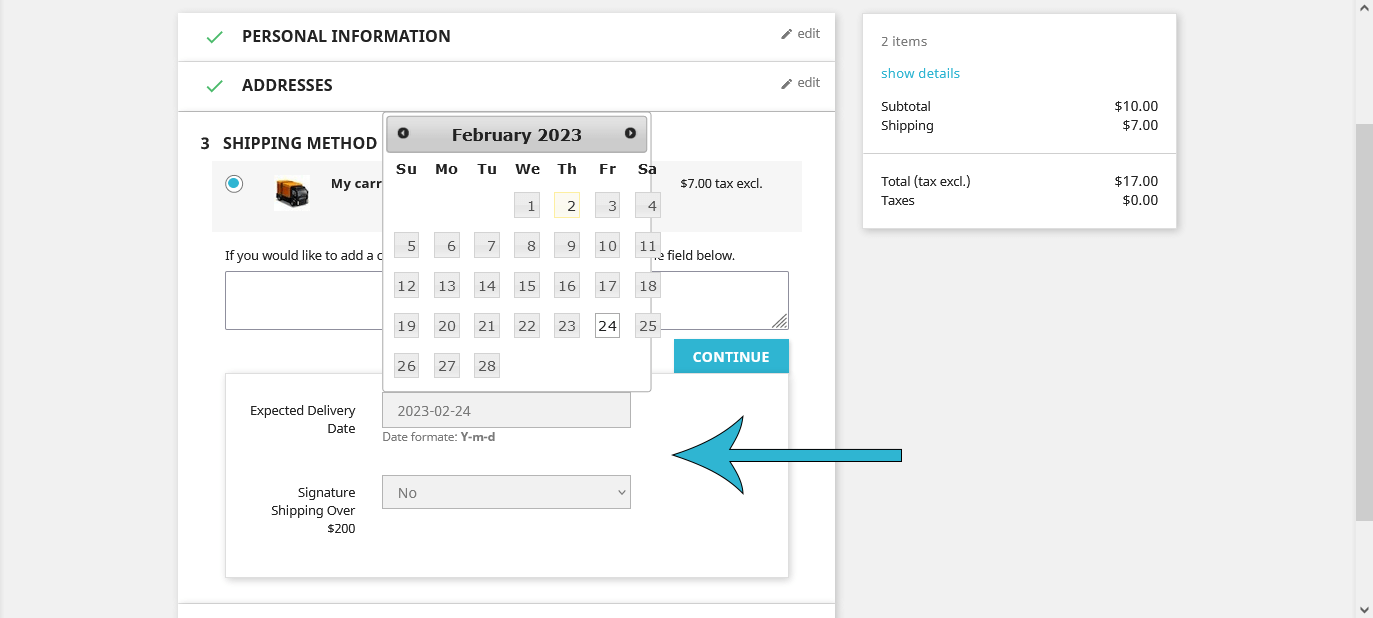
Task: Click the pencil edit icon for Personal Information
Action: pyautogui.click(x=786, y=34)
